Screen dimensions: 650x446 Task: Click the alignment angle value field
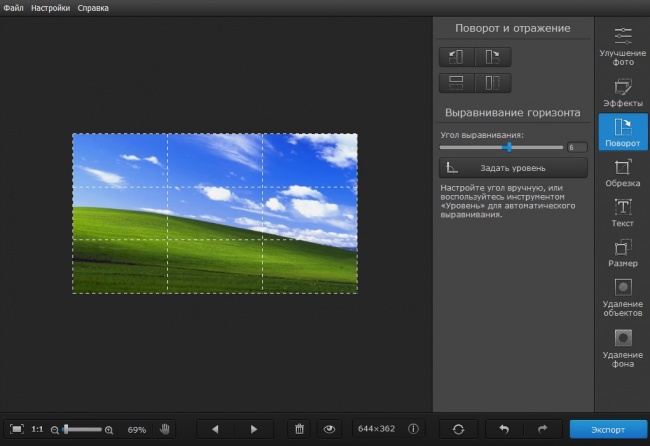577,147
